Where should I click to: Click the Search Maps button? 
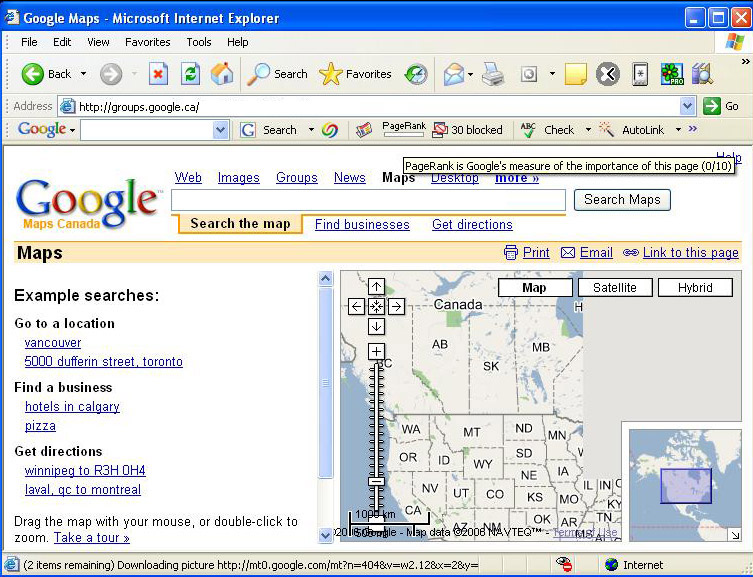[622, 200]
